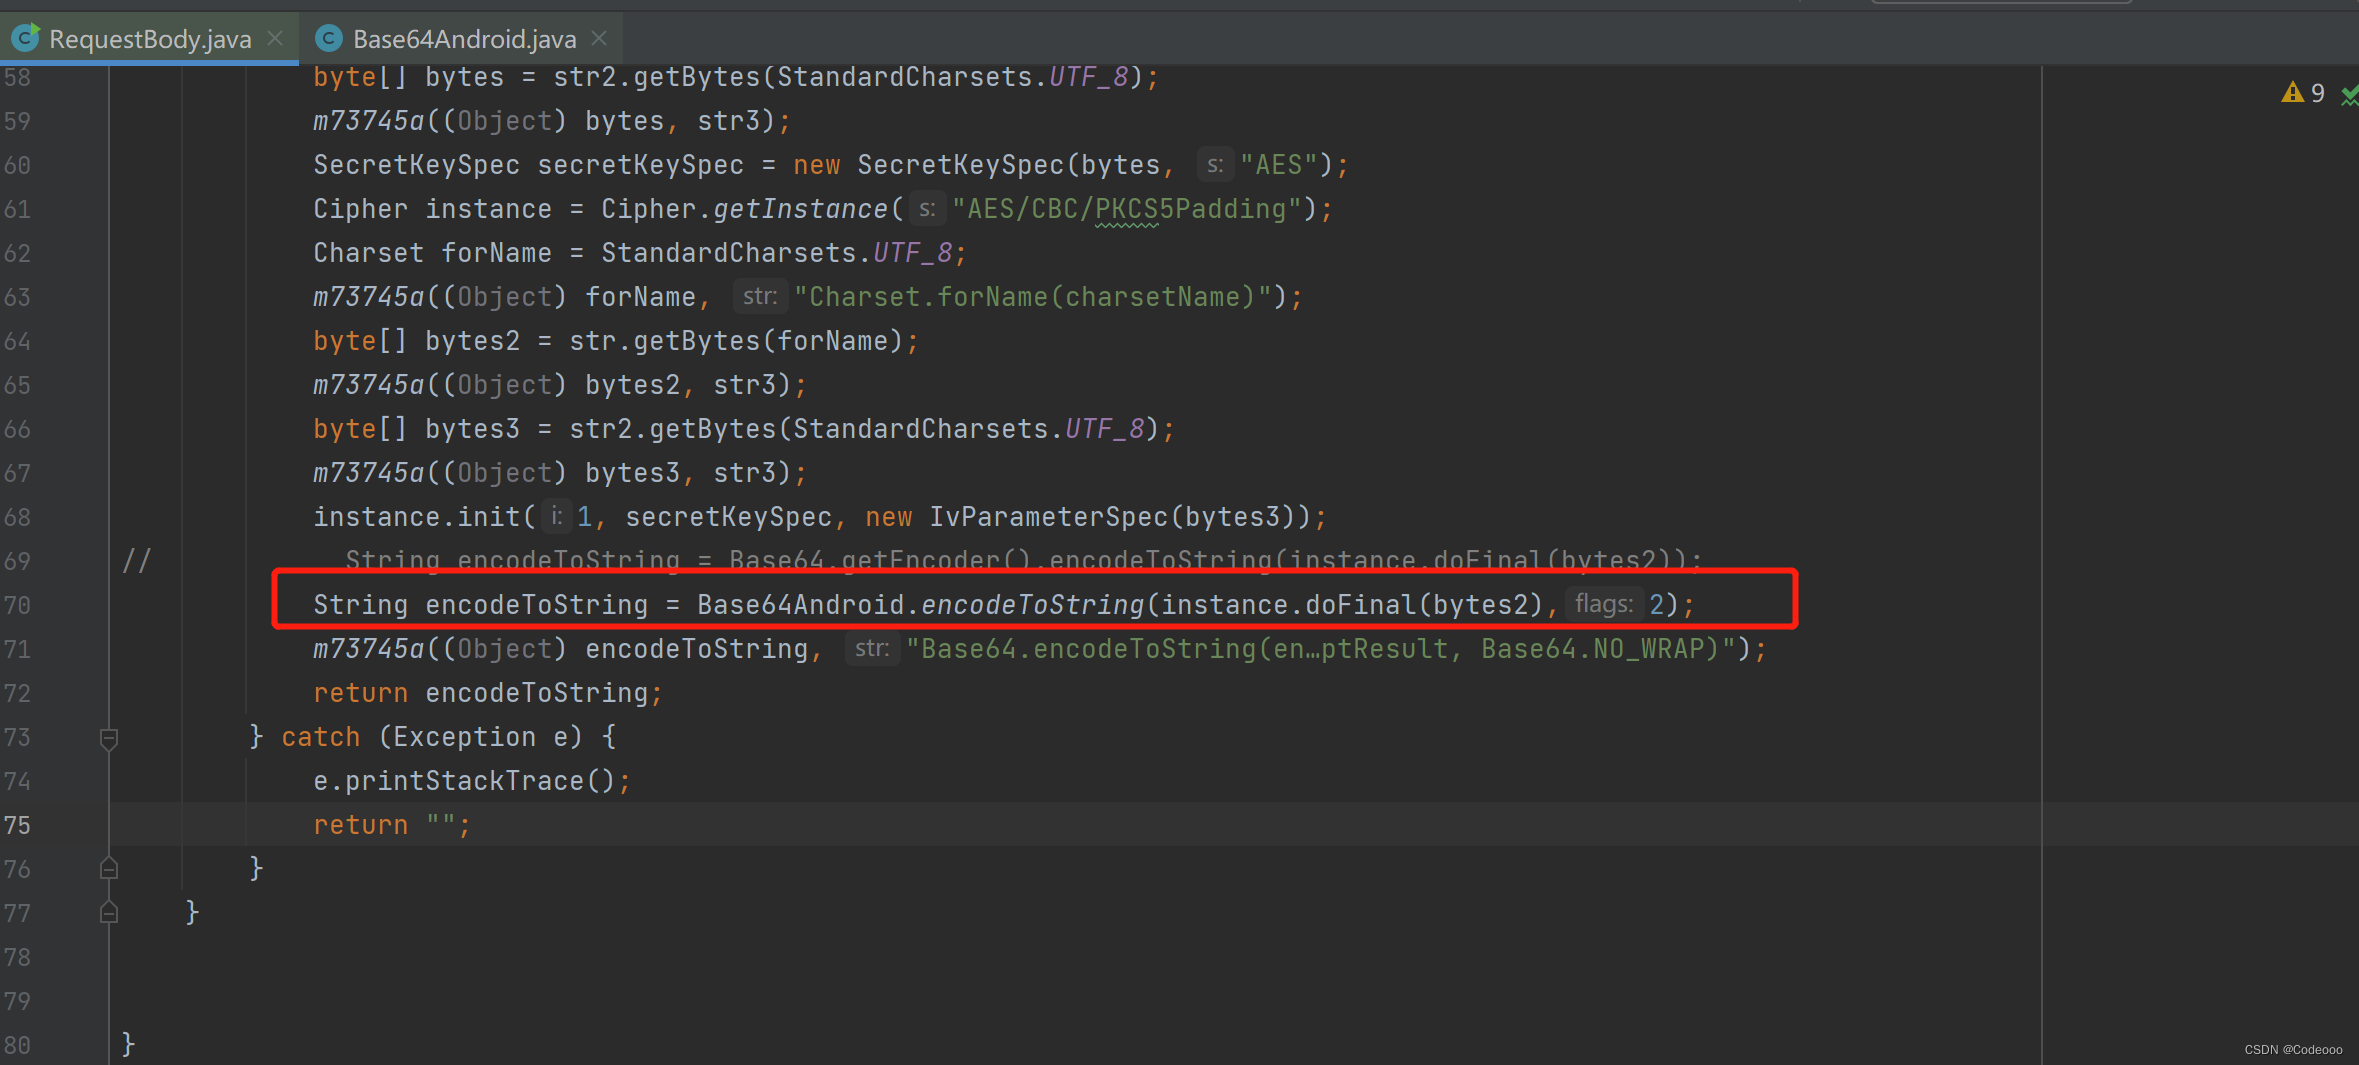Click the forName variable on line 62
Screen dimensions: 2359x1065
click(x=496, y=253)
